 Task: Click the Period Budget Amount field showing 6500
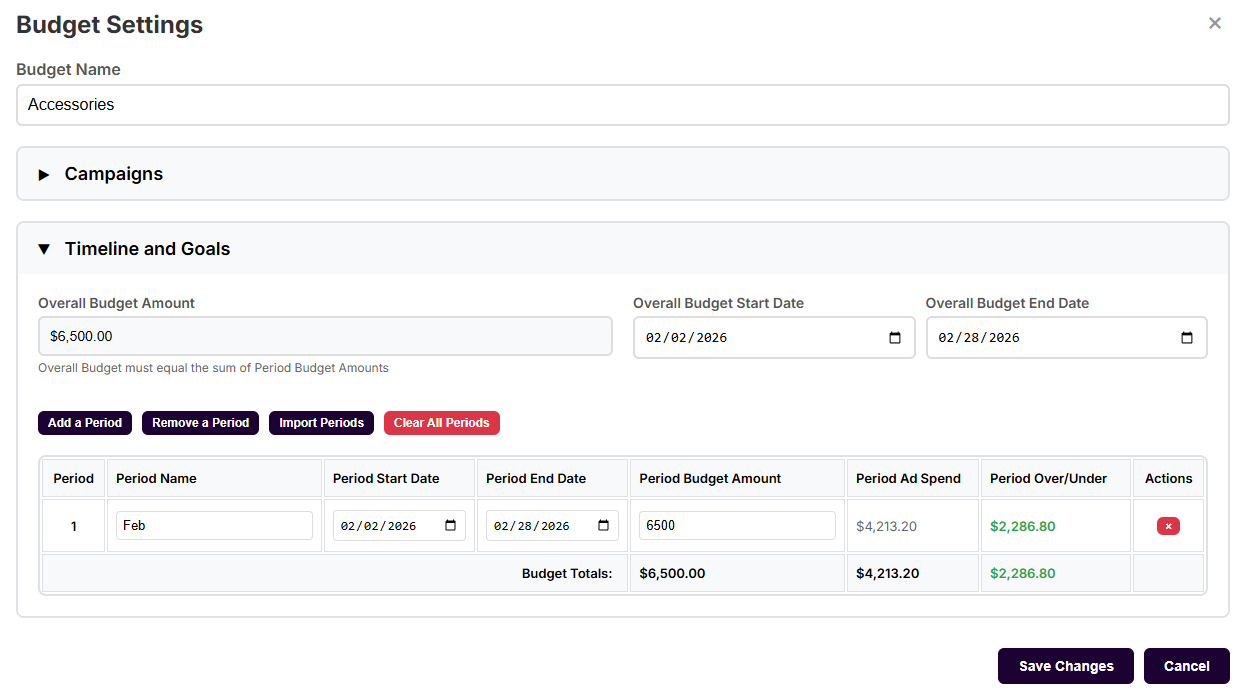pos(737,524)
